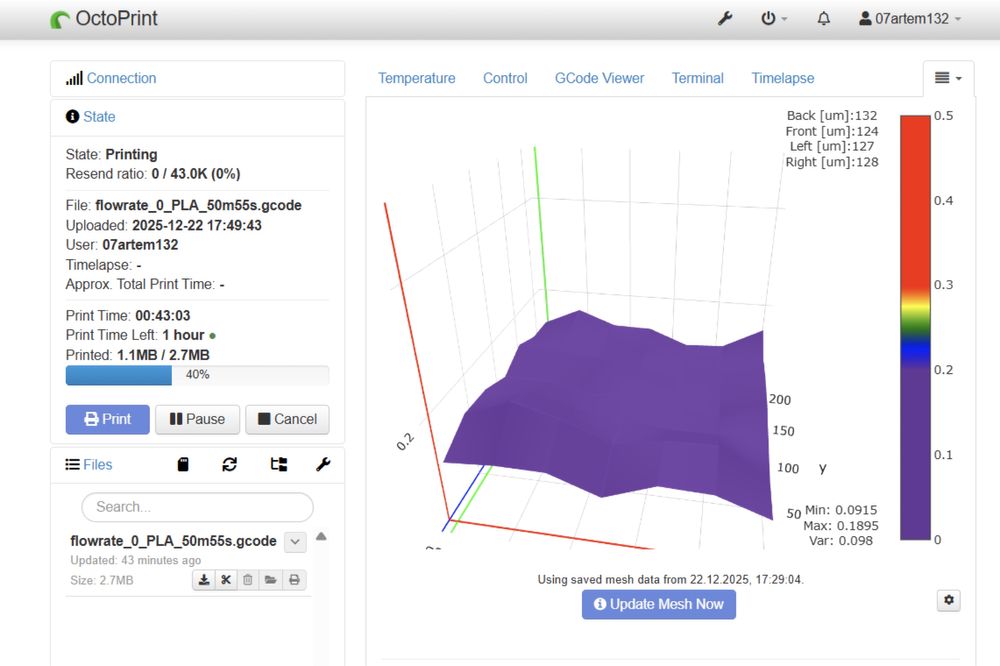Click the SD card icon in Files
This screenshot has height=666, width=1000.
183,464
